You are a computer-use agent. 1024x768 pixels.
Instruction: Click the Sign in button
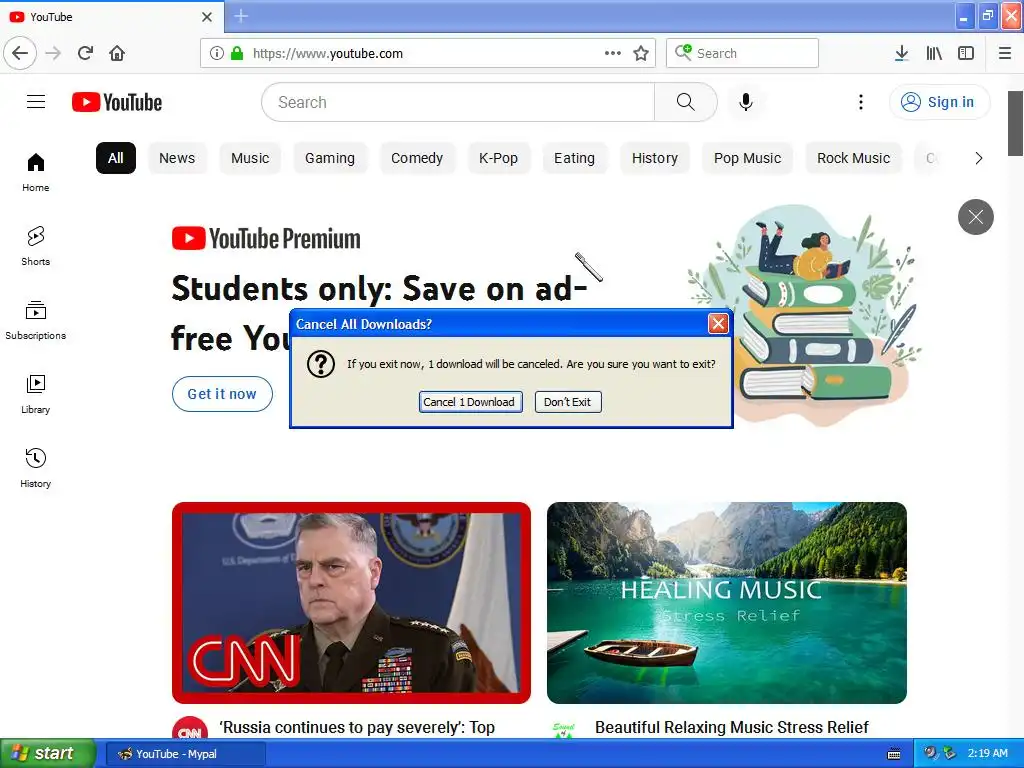[939, 102]
